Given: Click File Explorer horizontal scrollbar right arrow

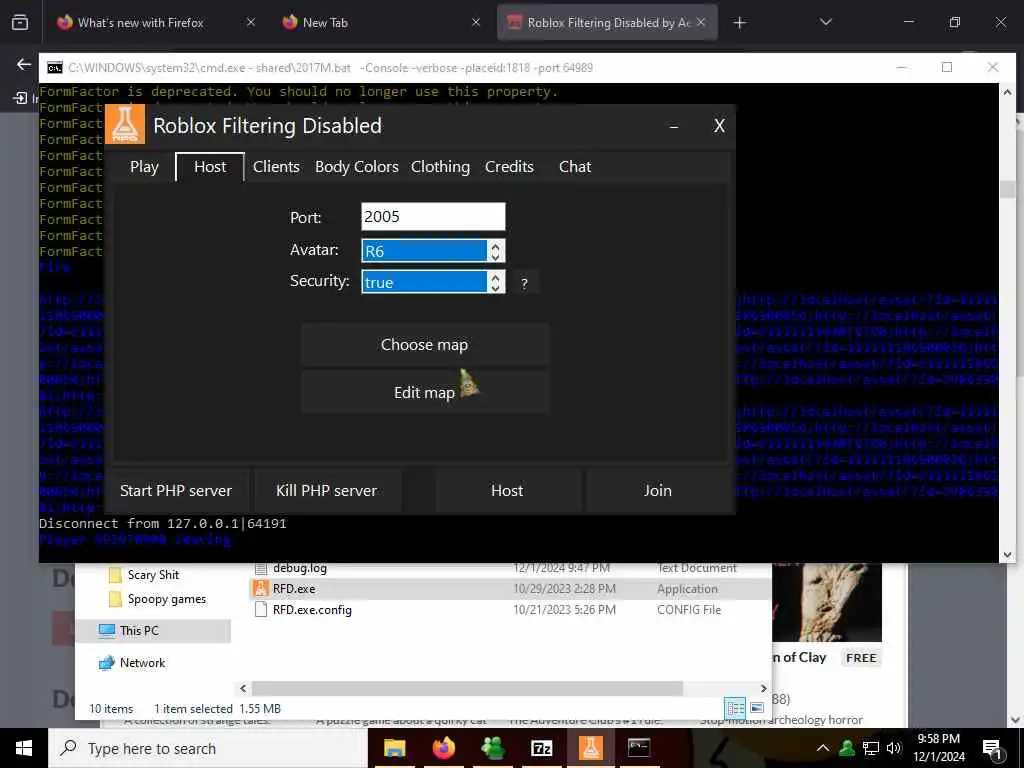Looking at the screenshot, I should click(x=763, y=688).
